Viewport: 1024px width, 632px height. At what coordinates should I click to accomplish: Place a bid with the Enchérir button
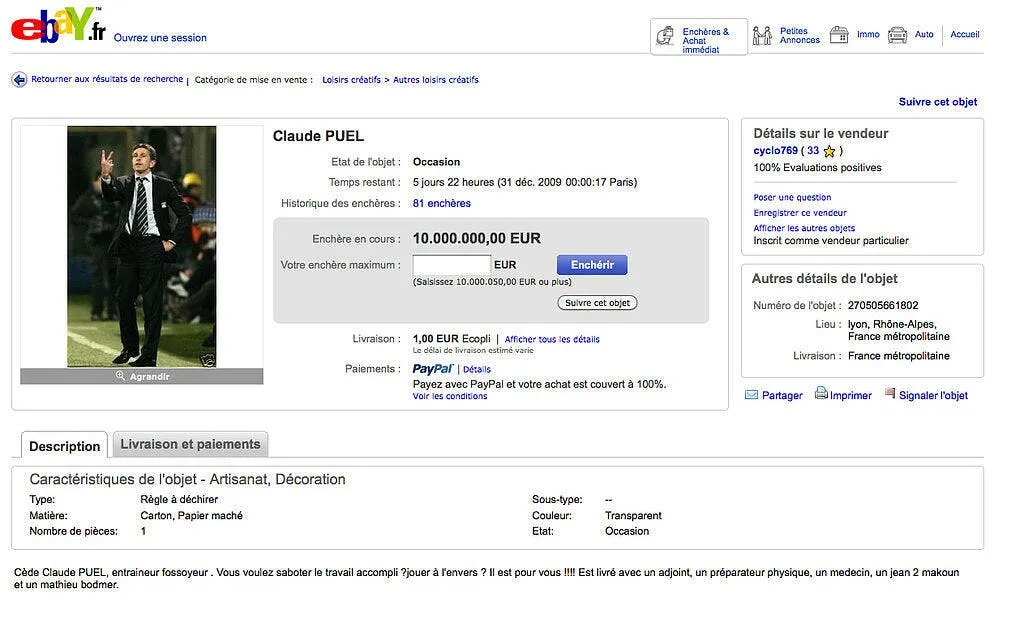pyautogui.click(x=591, y=264)
